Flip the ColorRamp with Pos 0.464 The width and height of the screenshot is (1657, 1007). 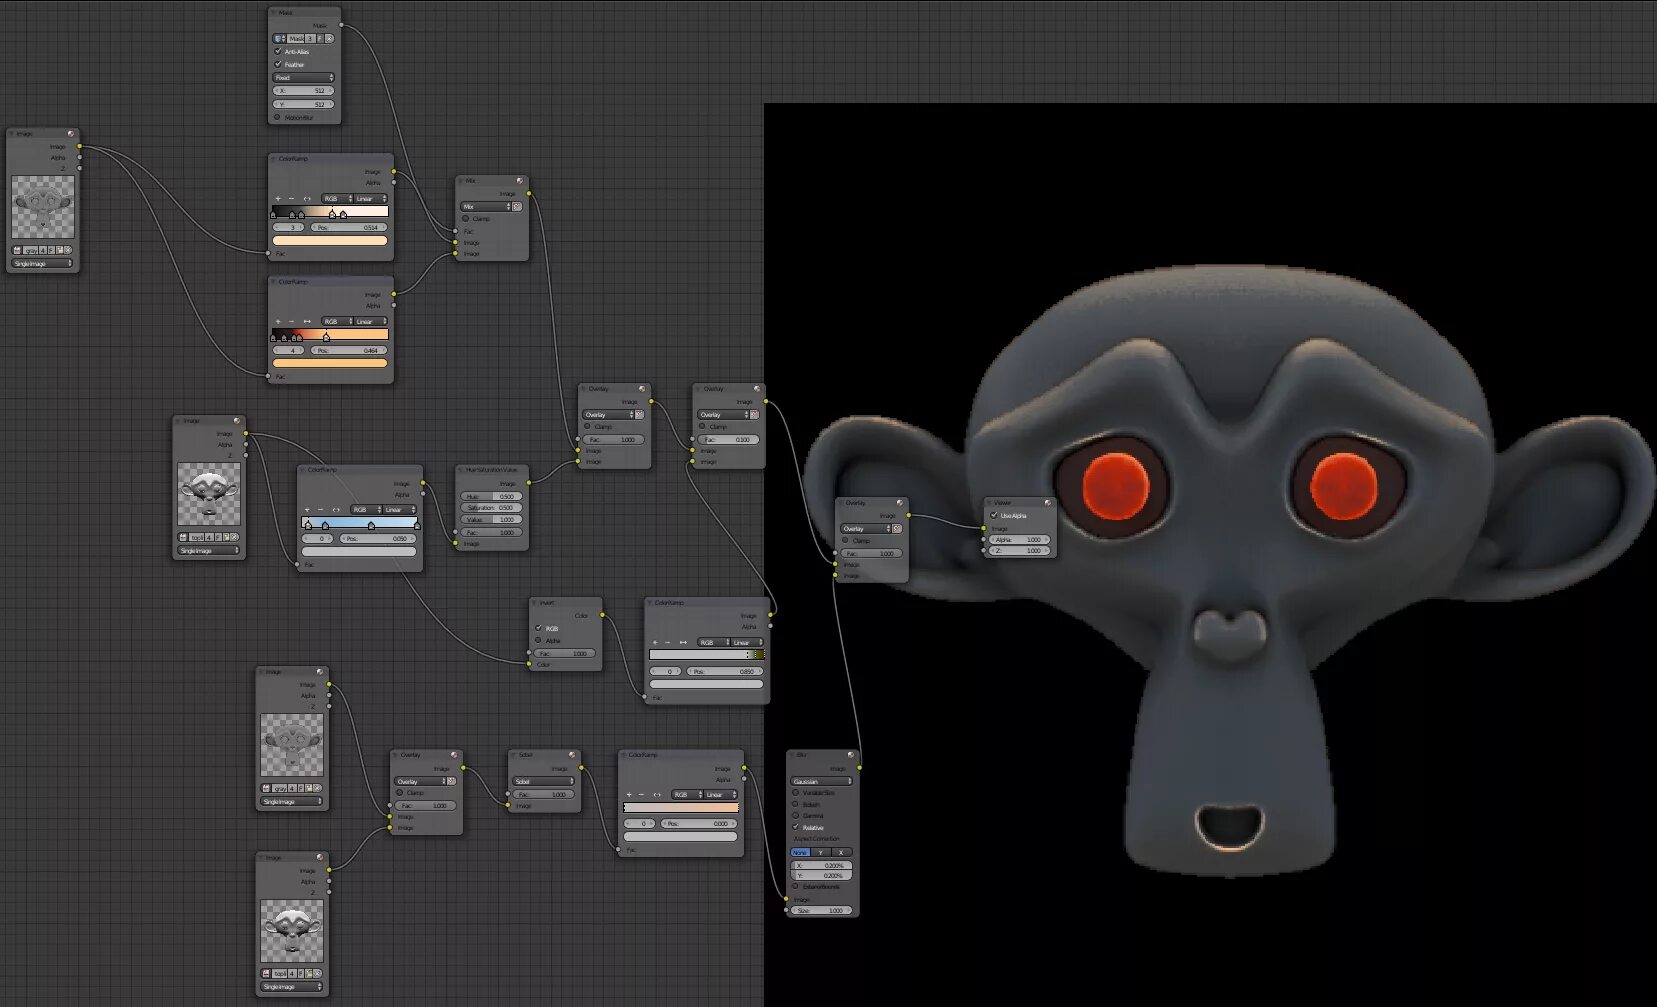click(x=306, y=322)
